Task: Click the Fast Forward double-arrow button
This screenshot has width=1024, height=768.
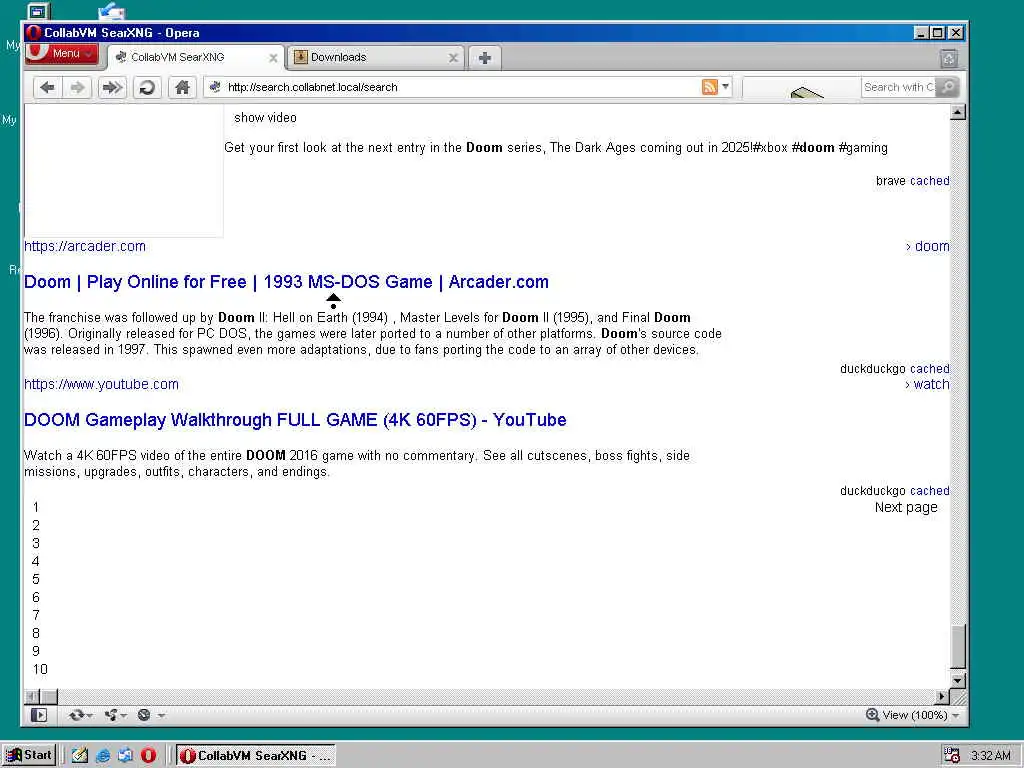Action: click(112, 87)
